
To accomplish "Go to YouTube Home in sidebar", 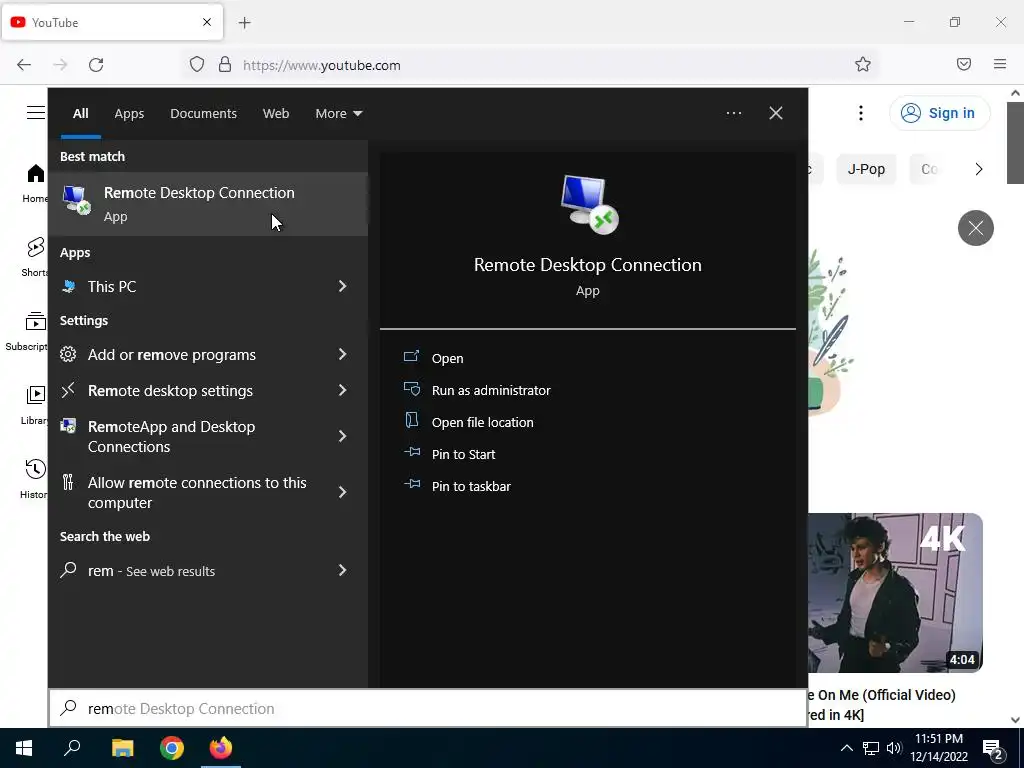I will [x=34, y=184].
